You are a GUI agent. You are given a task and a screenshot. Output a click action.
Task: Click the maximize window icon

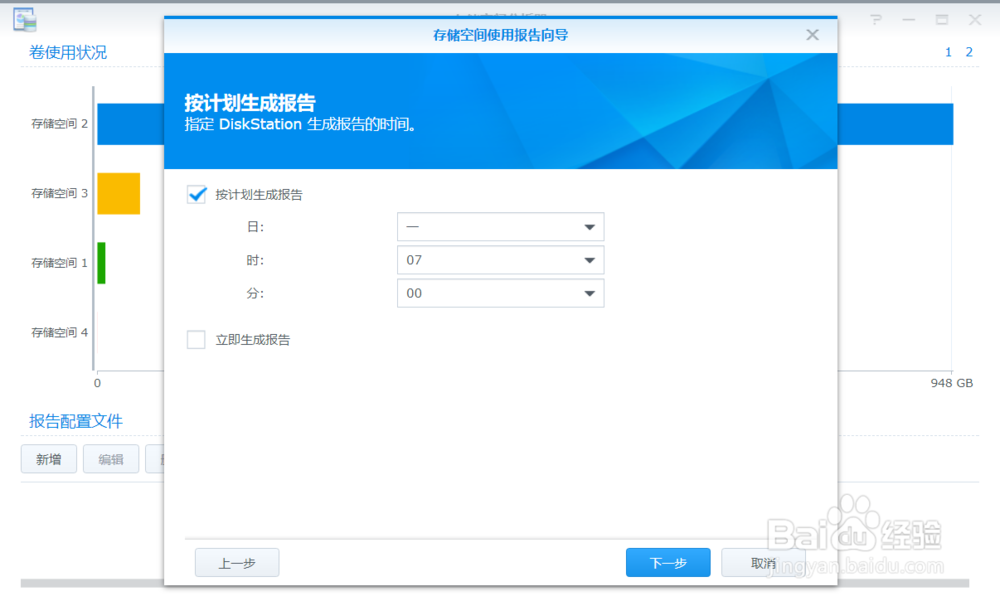(x=941, y=18)
